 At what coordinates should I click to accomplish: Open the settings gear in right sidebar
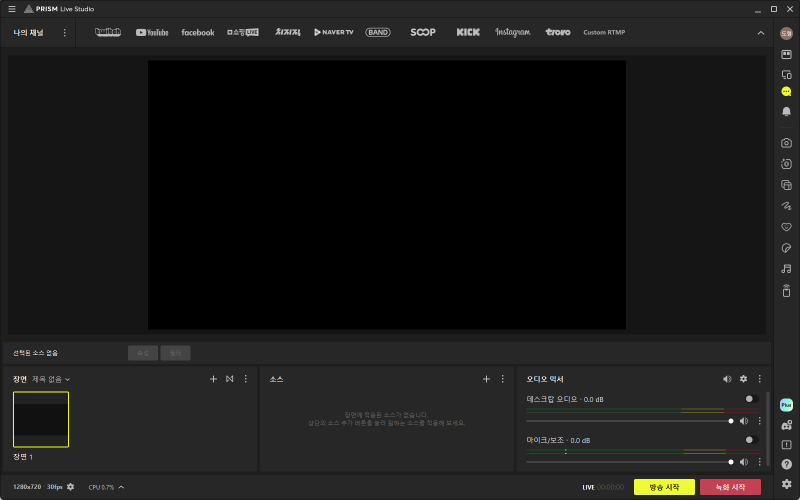click(x=786, y=484)
